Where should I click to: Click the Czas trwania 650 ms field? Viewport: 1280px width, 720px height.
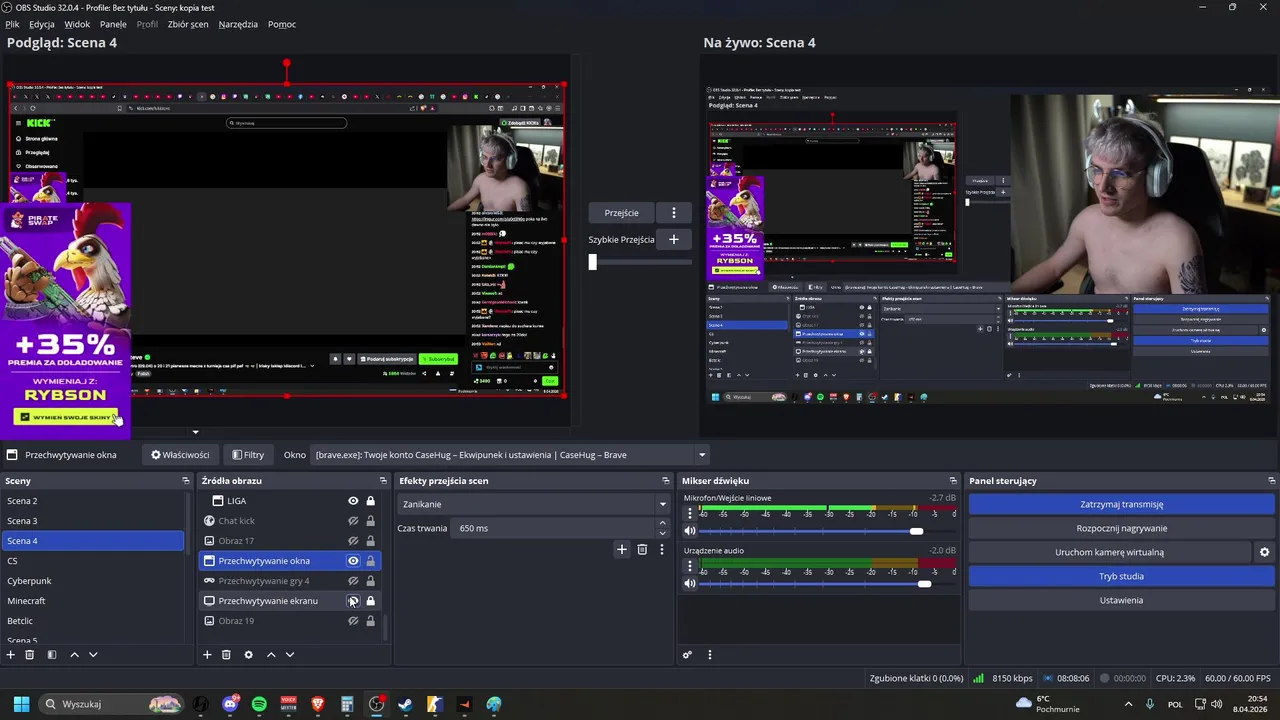[x=555, y=528]
